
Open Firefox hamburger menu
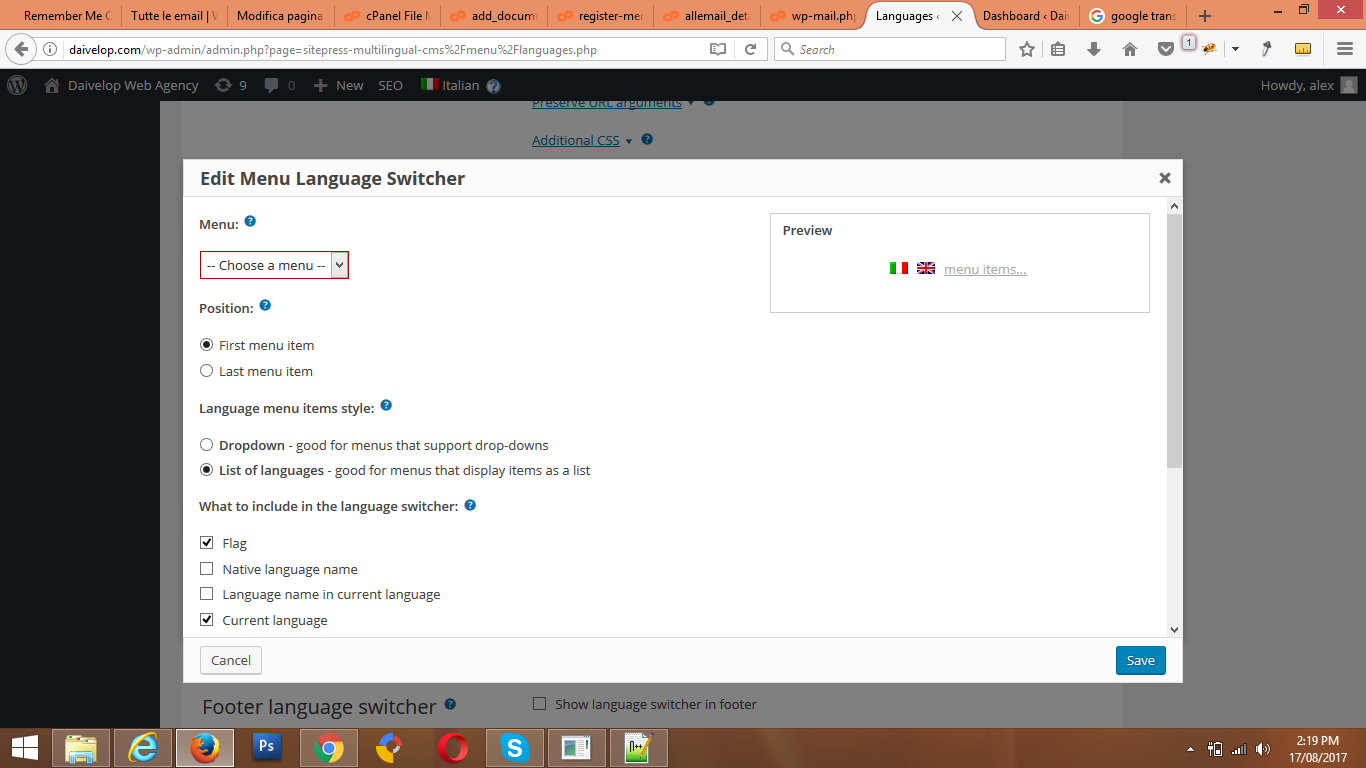pos(1345,49)
